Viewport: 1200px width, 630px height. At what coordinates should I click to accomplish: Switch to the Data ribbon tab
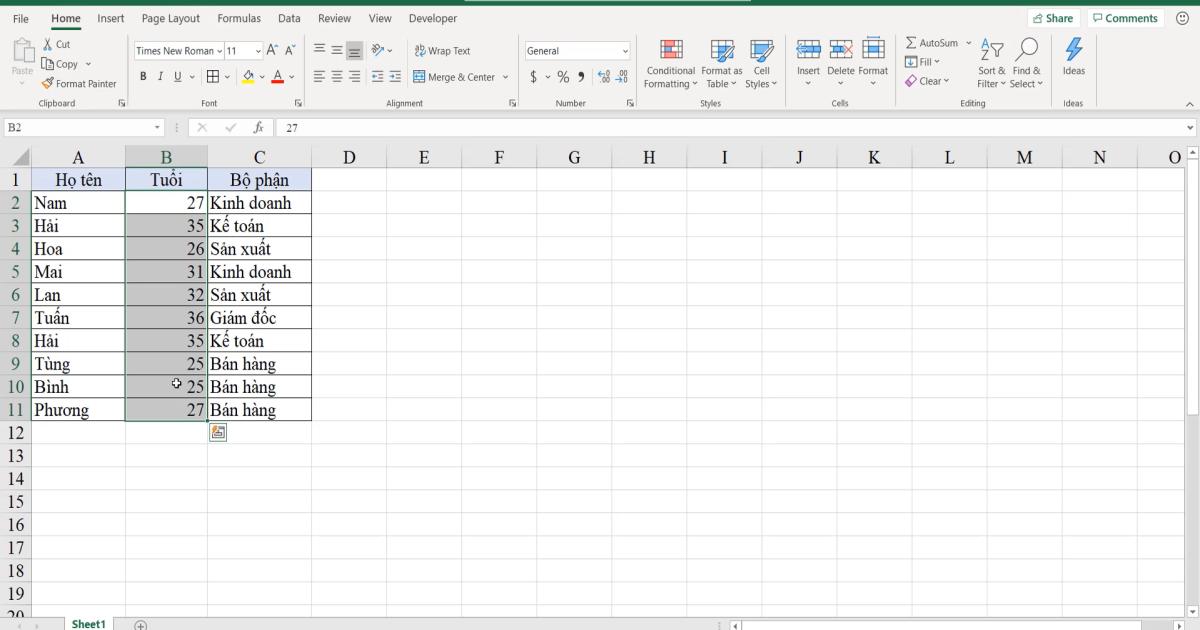coord(289,17)
